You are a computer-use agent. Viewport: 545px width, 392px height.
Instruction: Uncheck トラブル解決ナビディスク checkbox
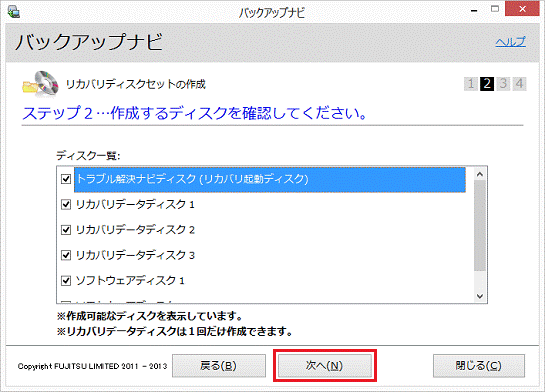66,179
